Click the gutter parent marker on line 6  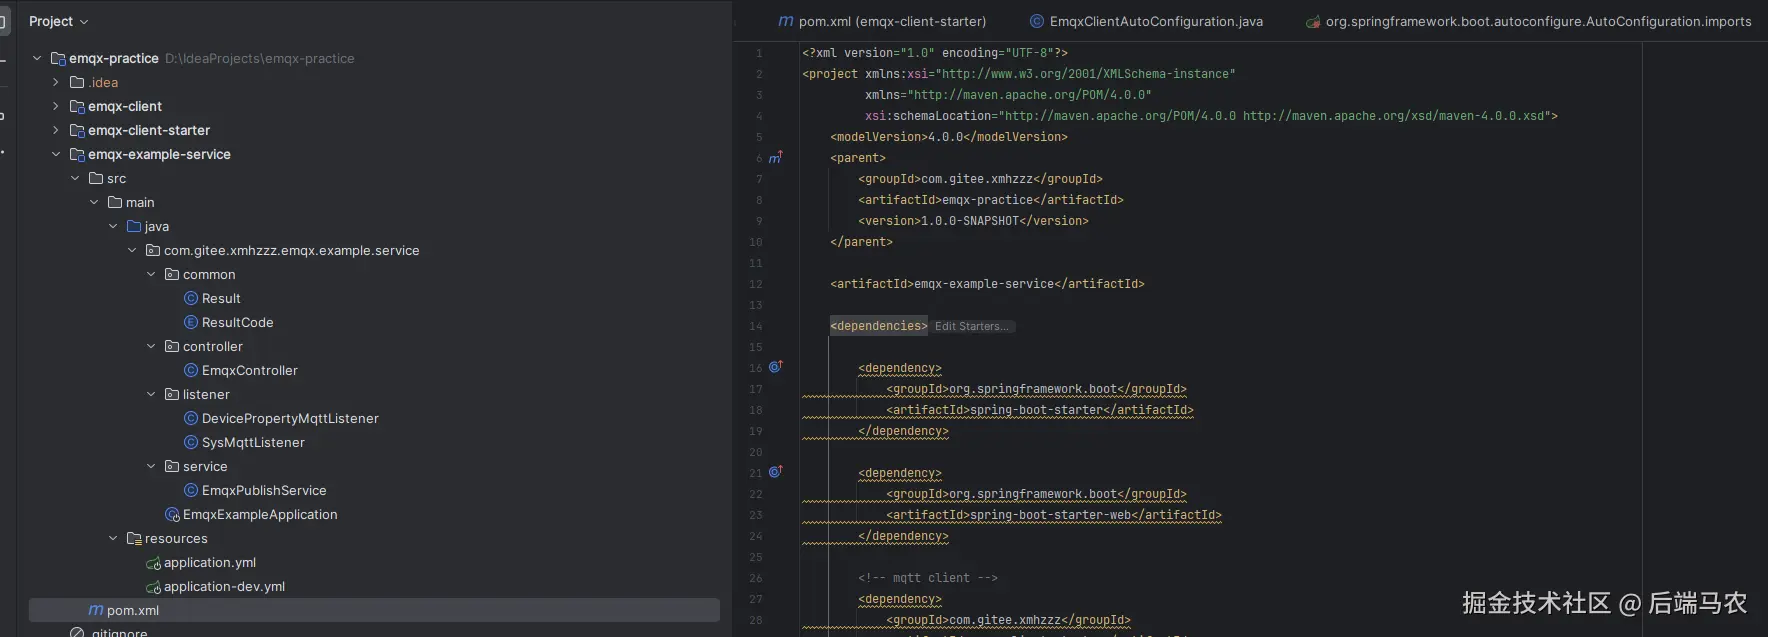775,158
